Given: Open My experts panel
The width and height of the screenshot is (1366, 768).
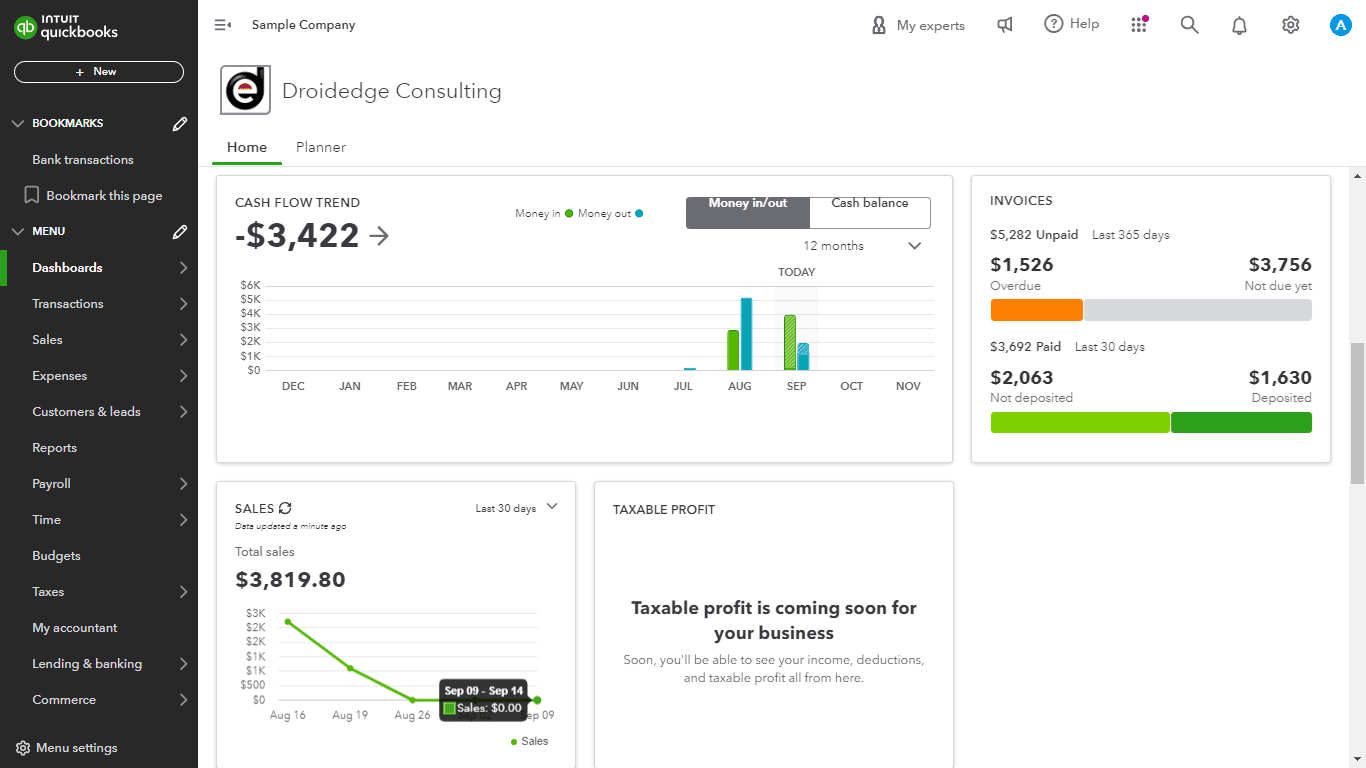Looking at the screenshot, I should tap(918, 25).
